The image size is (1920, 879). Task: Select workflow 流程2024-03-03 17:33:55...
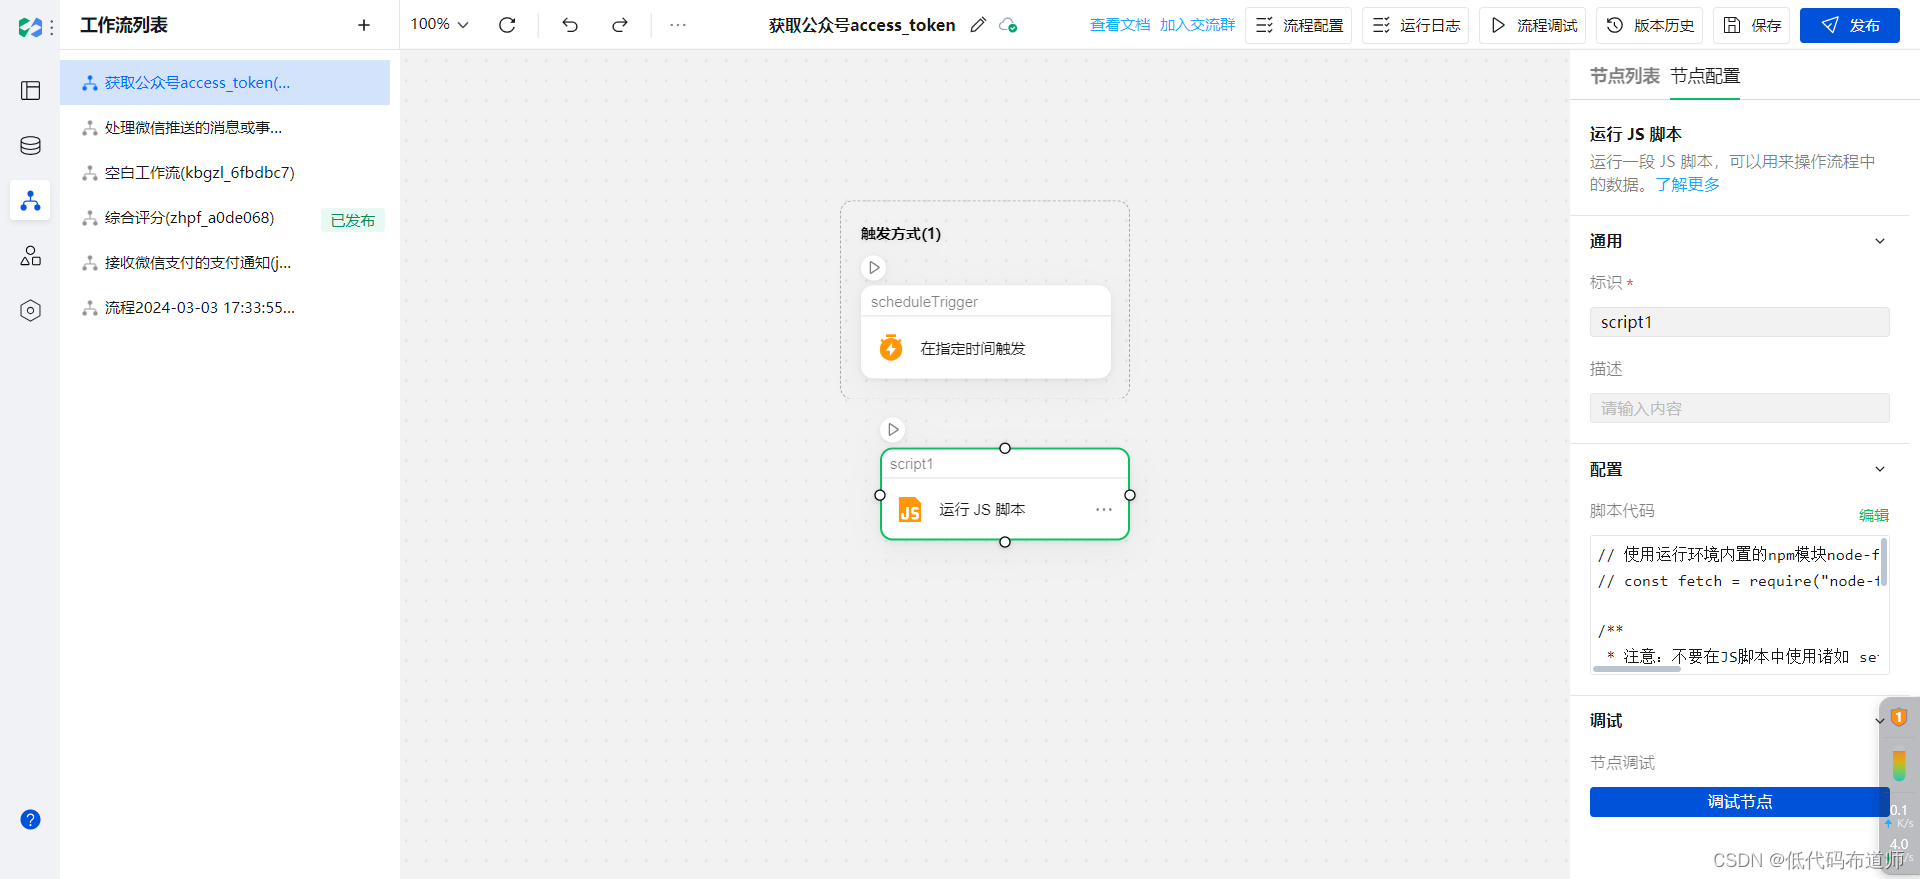coord(225,308)
